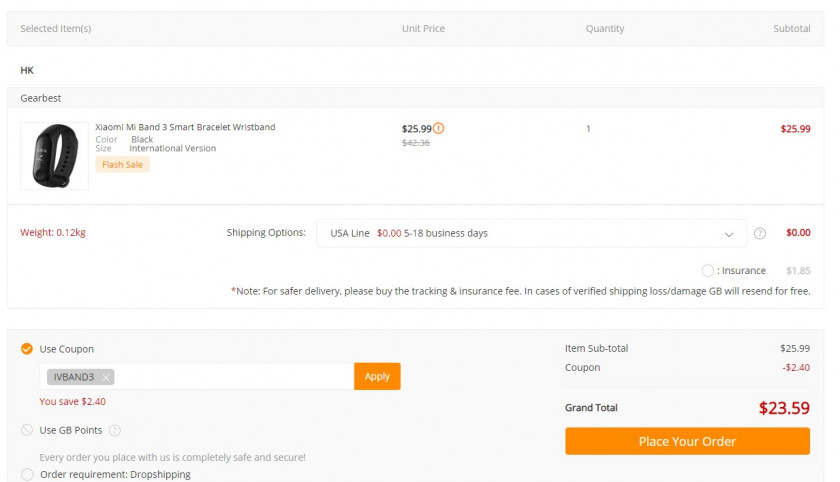
Task: Click the Grand Total amount $23.59
Action: coord(783,408)
